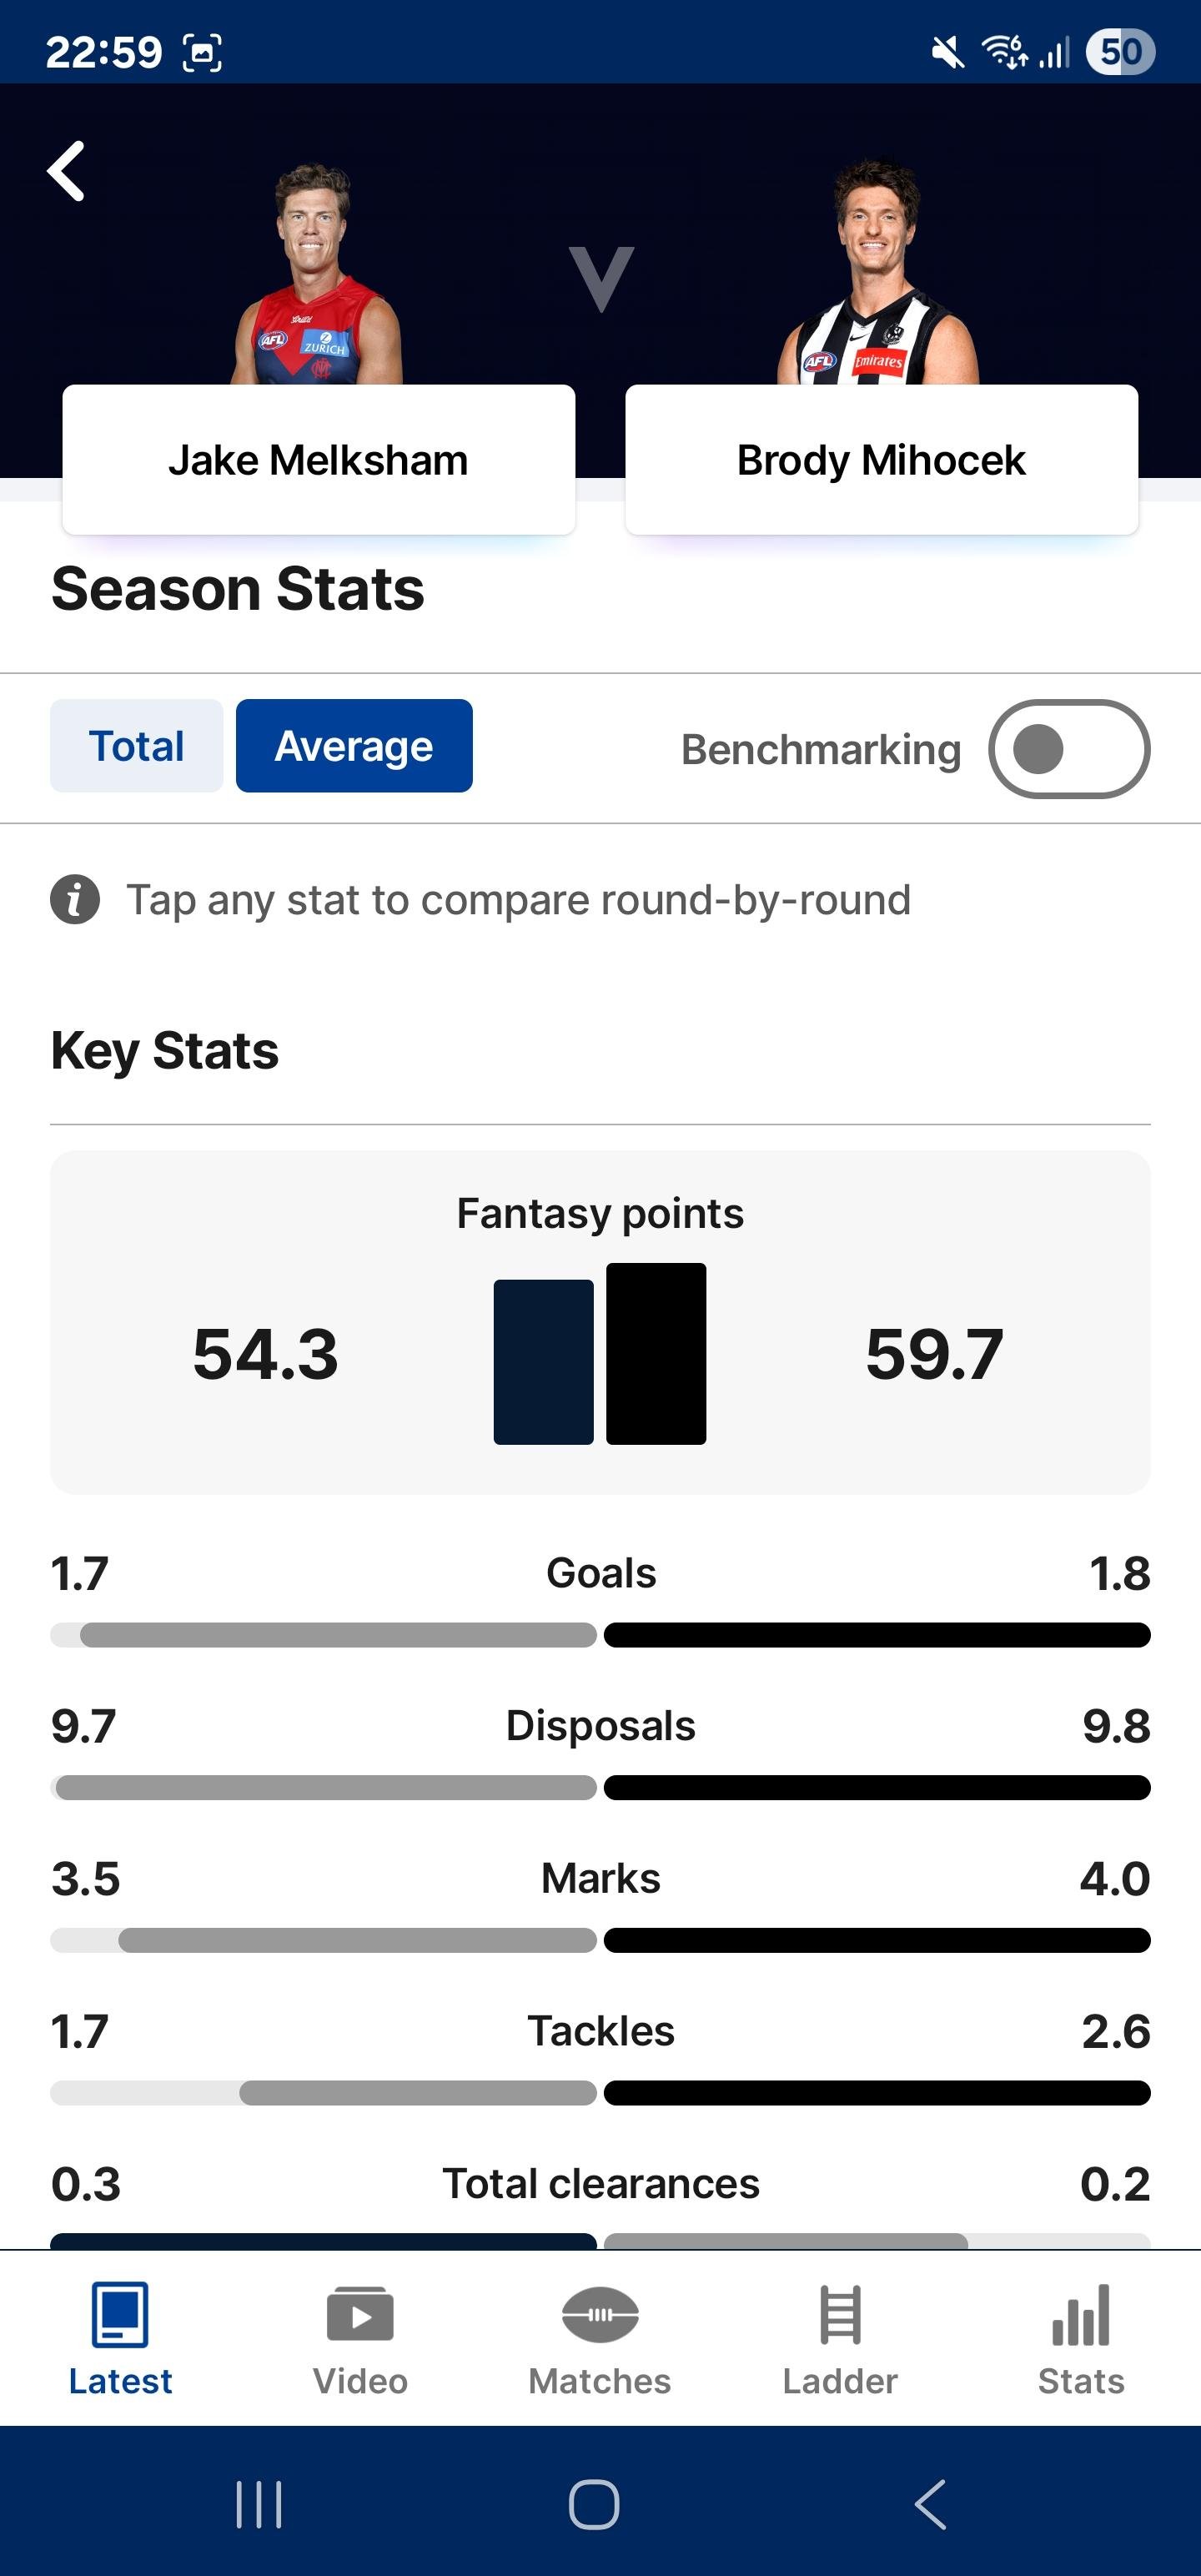Open Fantasy points round-by-round comparison
Screen dimensions: 1201x2576
600,1322
